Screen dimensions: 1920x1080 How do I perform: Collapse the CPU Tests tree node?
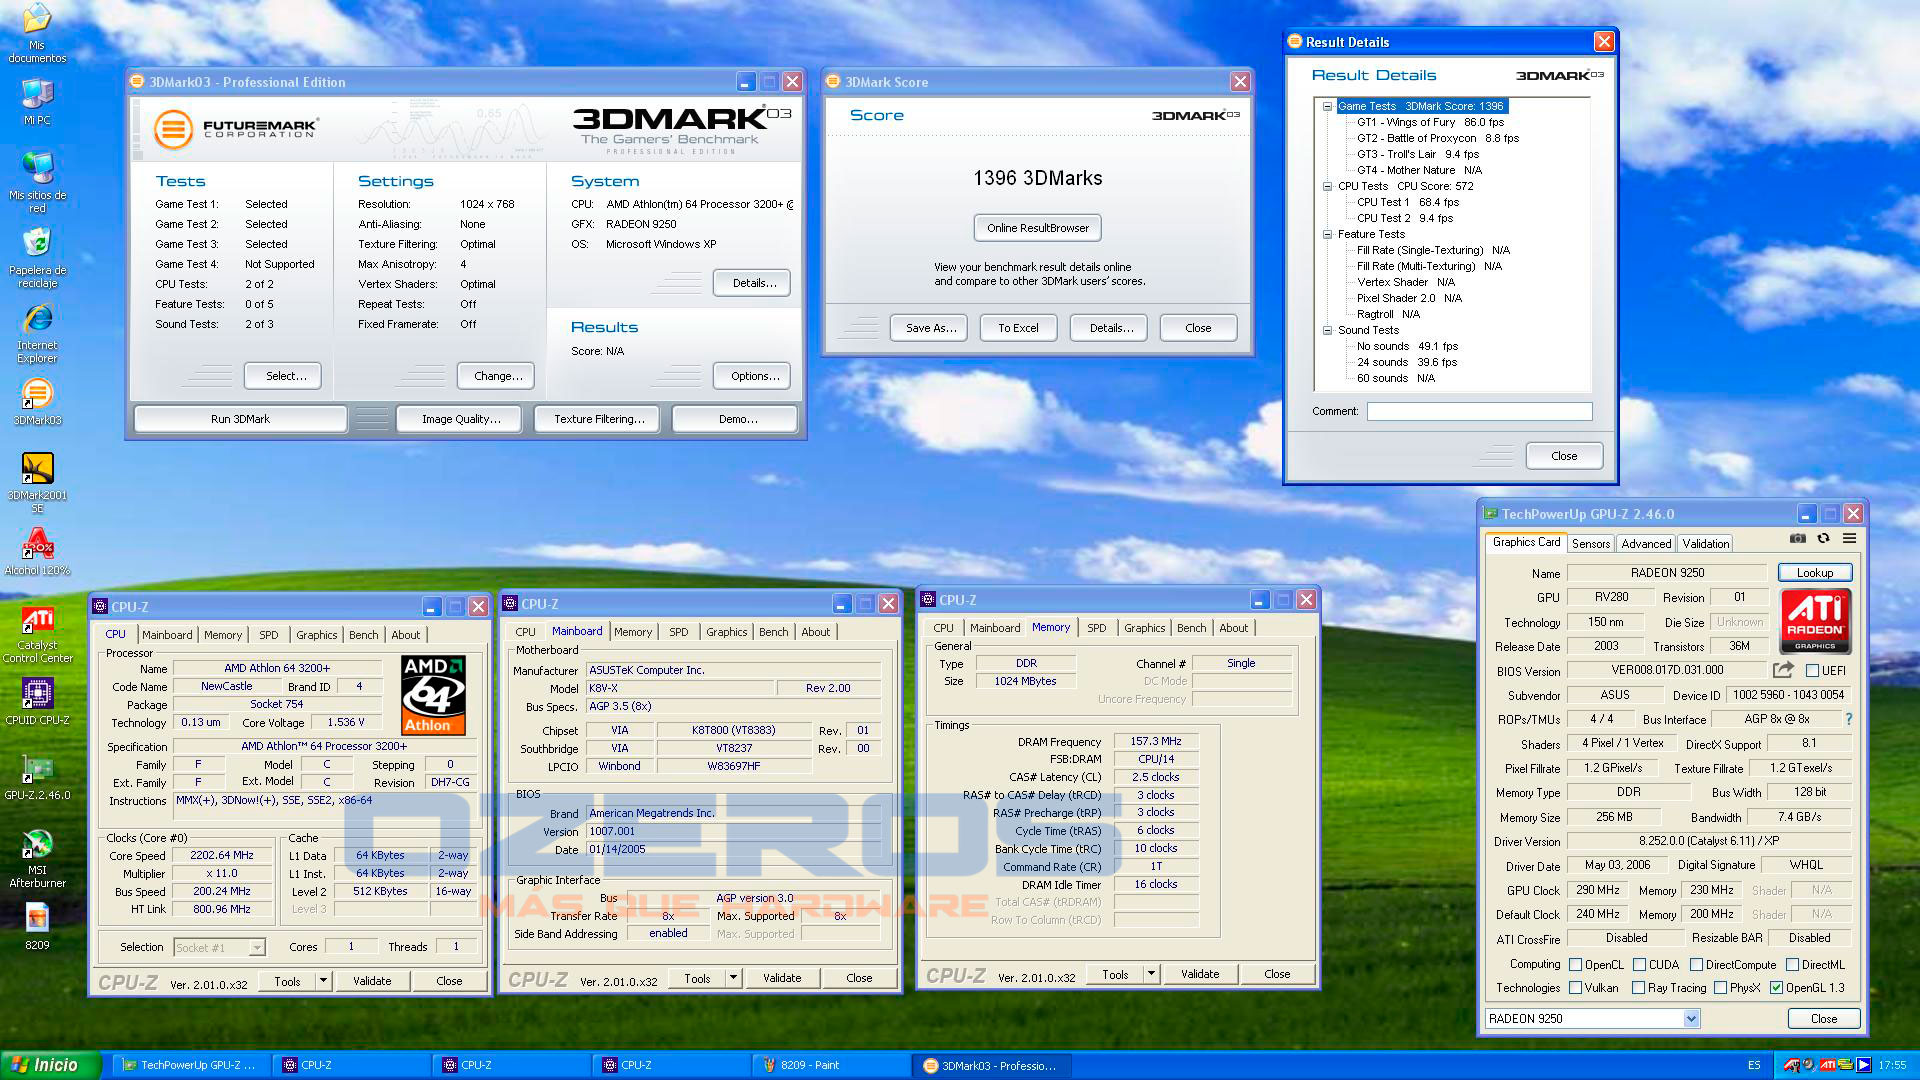click(x=1327, y=186)
